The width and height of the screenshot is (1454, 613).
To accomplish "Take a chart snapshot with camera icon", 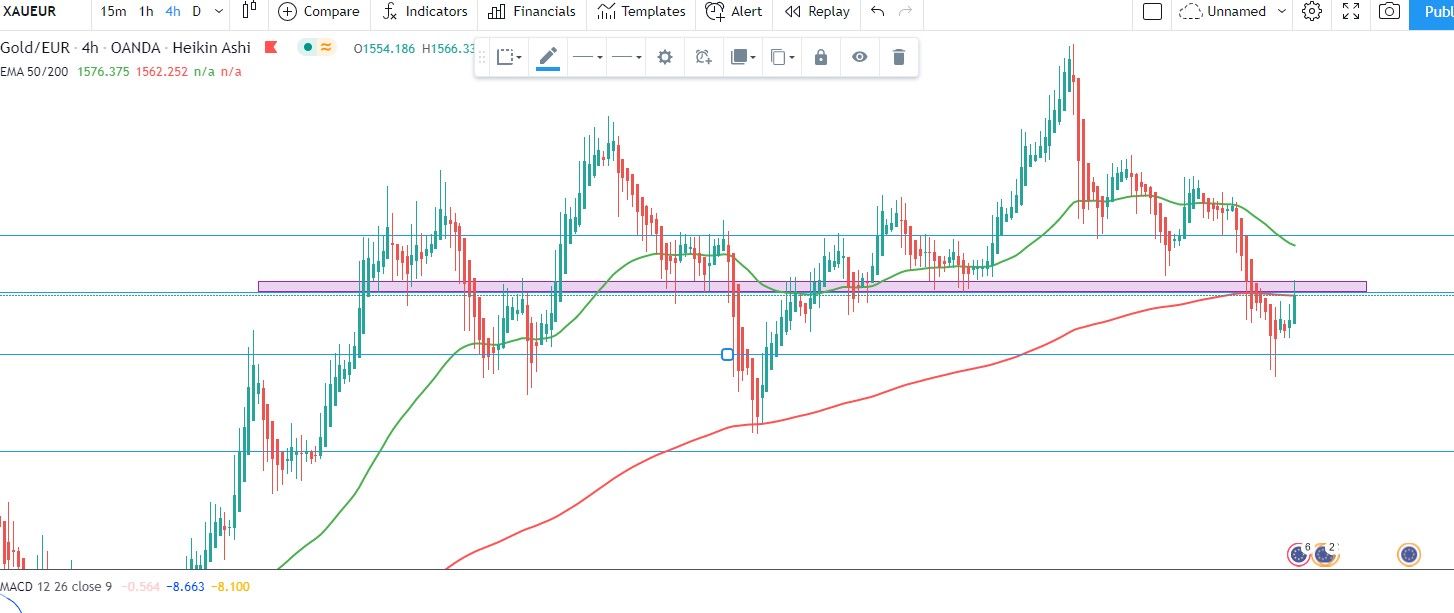I will (x=1389, y=12).
